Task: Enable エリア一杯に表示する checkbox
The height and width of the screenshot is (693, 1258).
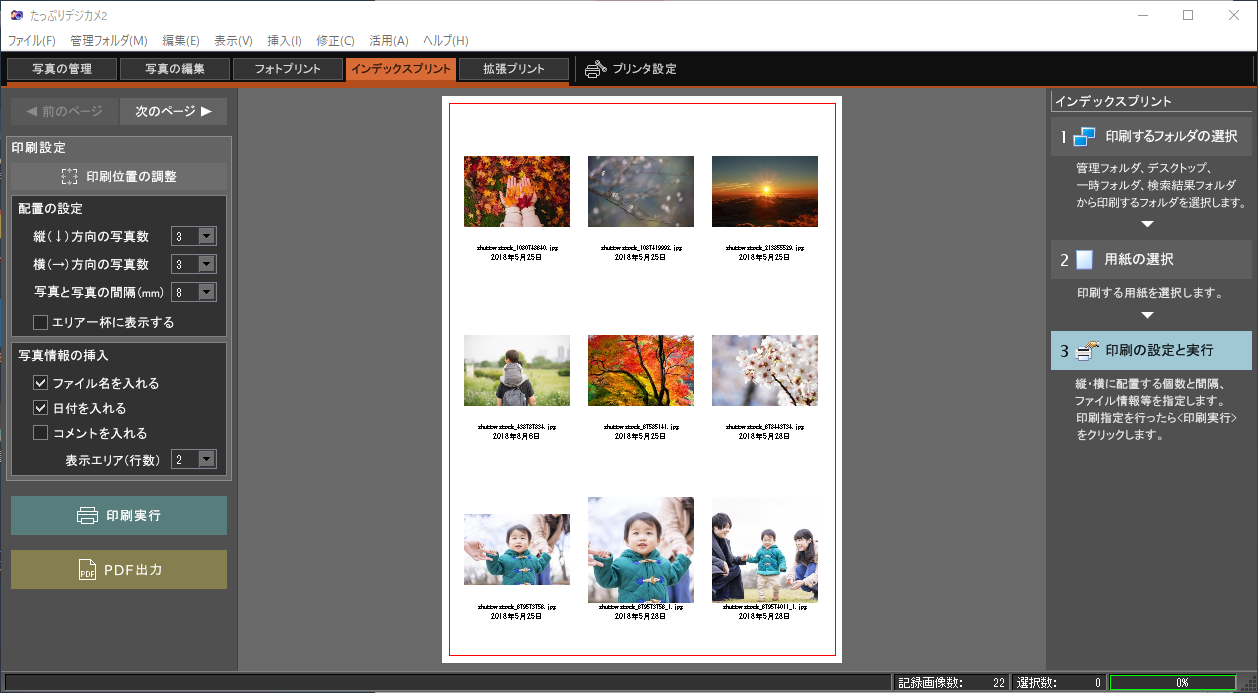Action: click(41, 323)
